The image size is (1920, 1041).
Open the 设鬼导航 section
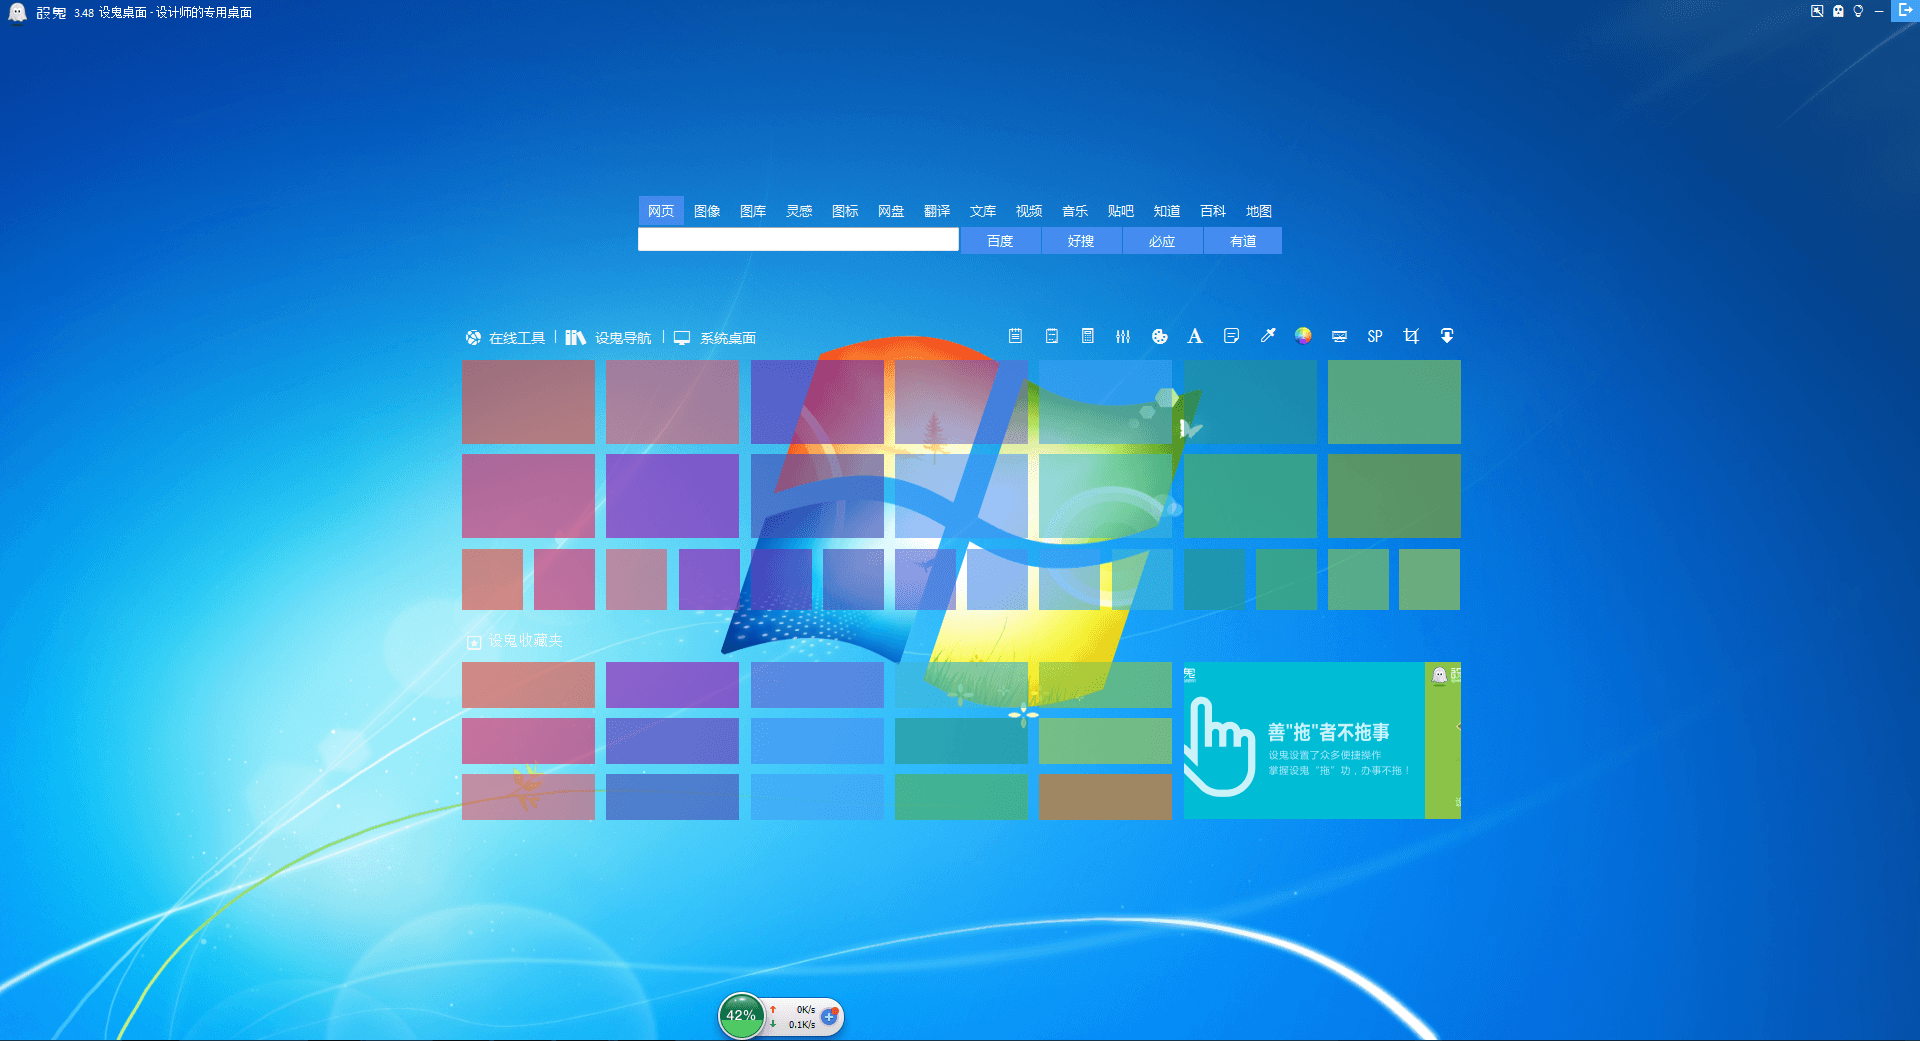[609, 338]
